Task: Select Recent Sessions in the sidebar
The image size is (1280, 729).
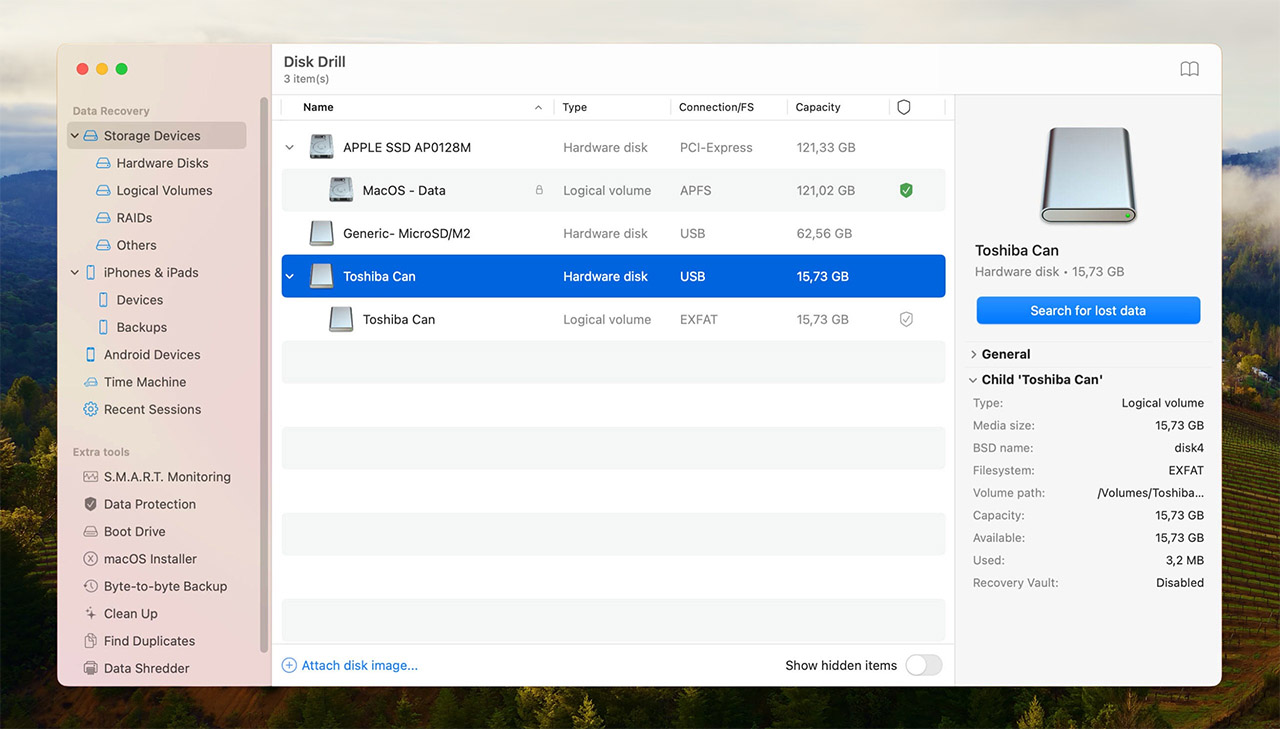Action: [x=153, y=409]
